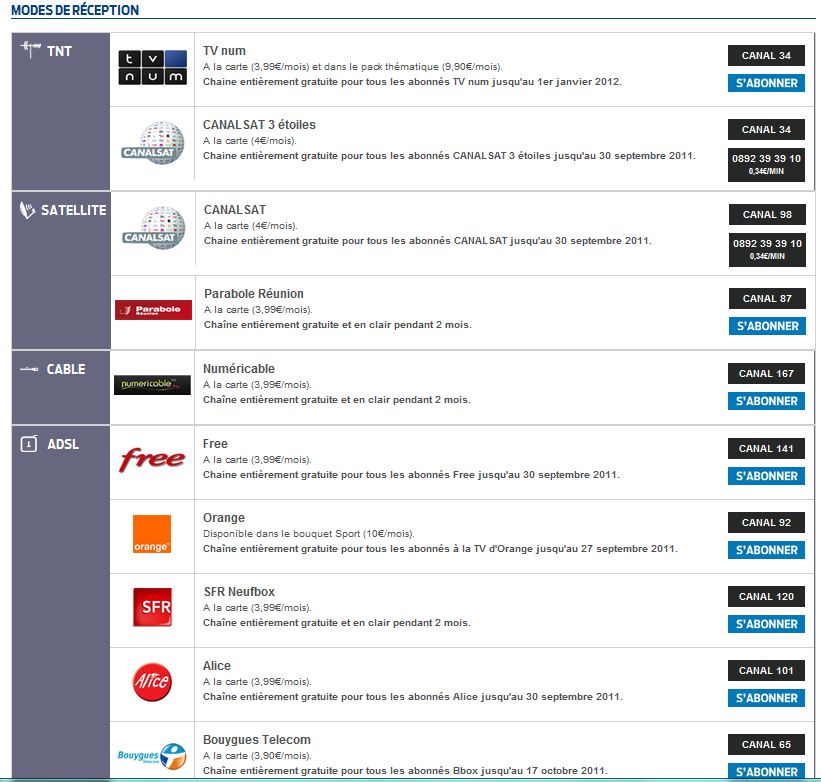
Task: Click the Free logo
Action: pos(152,460)
